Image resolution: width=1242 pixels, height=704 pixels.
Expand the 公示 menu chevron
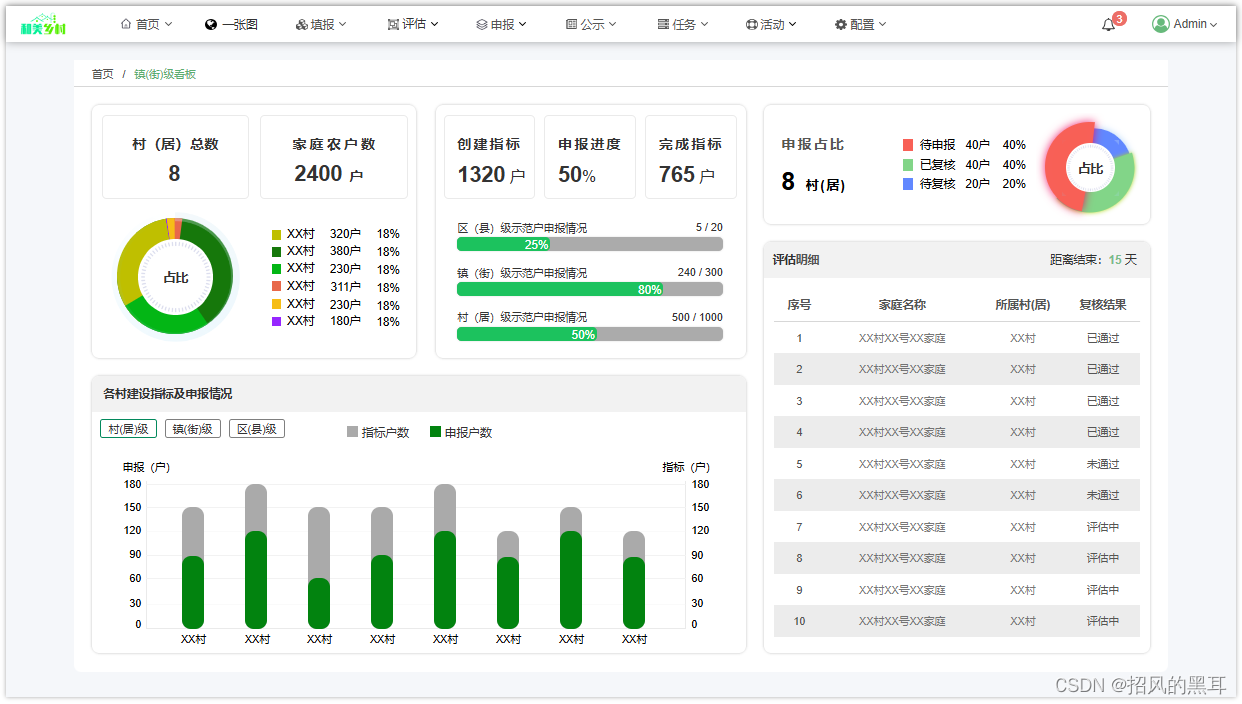point(612,24)
